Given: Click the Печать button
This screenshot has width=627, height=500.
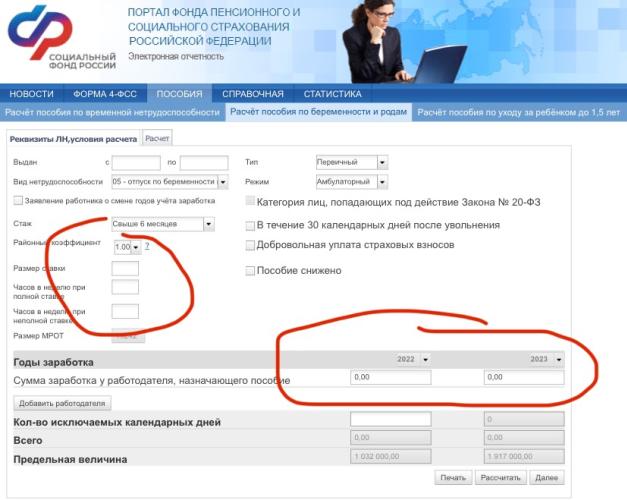Looking at the screenshot, I should coord(453,478).
